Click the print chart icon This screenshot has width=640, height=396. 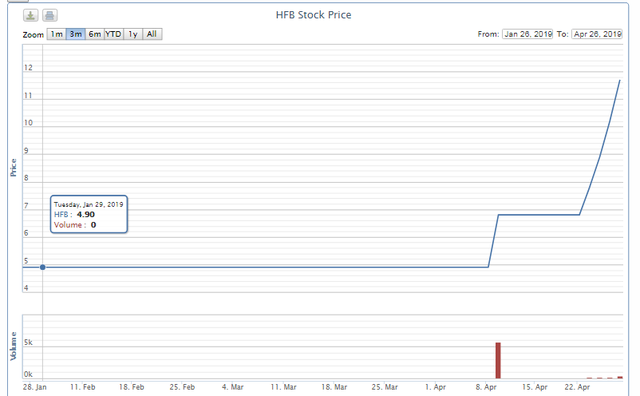pyautogui.click(x=50, y=16)
